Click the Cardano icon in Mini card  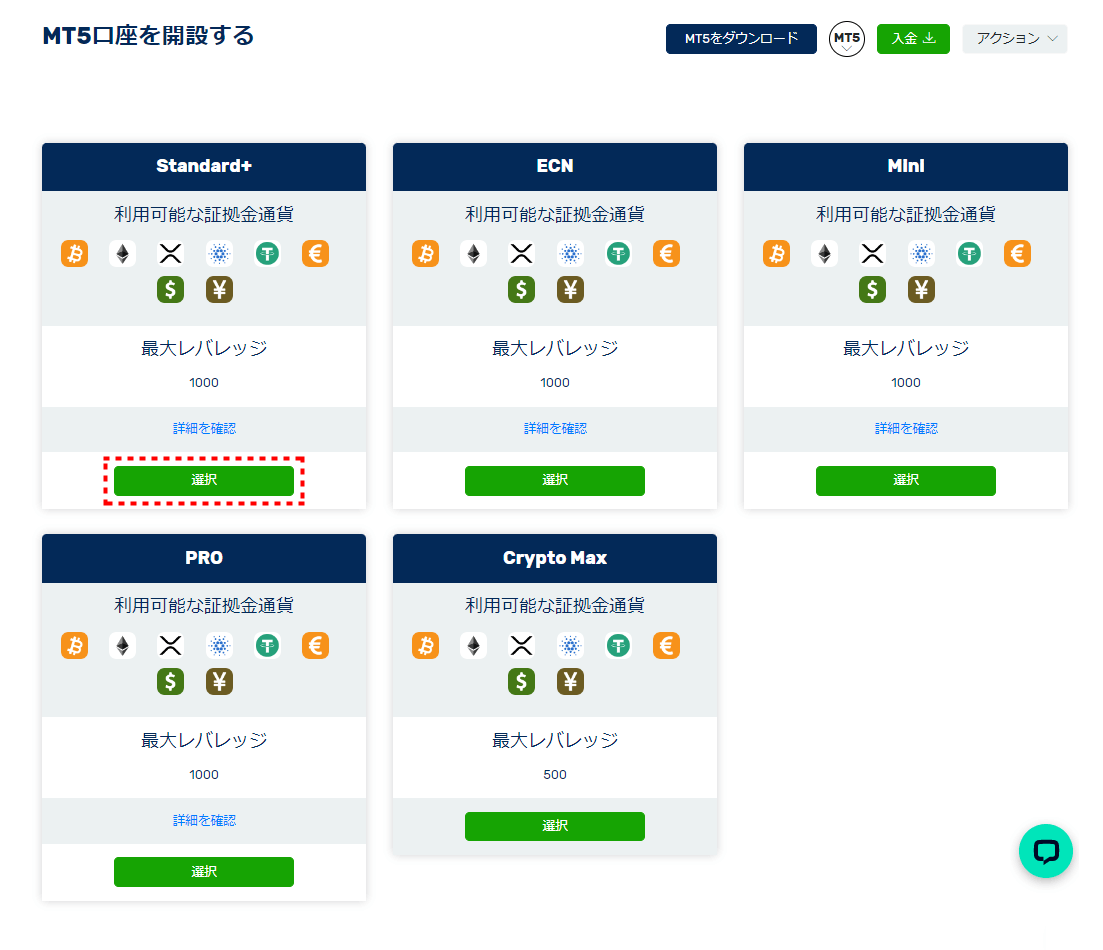click(922, 253)
